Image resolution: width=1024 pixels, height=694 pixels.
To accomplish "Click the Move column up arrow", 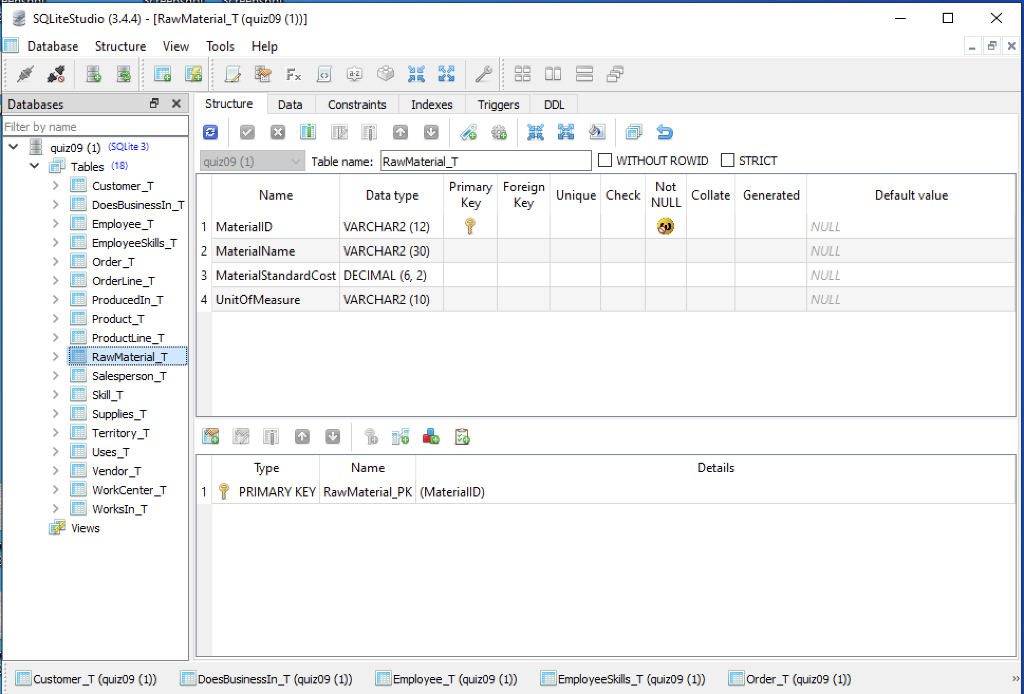I will (400, 133).
